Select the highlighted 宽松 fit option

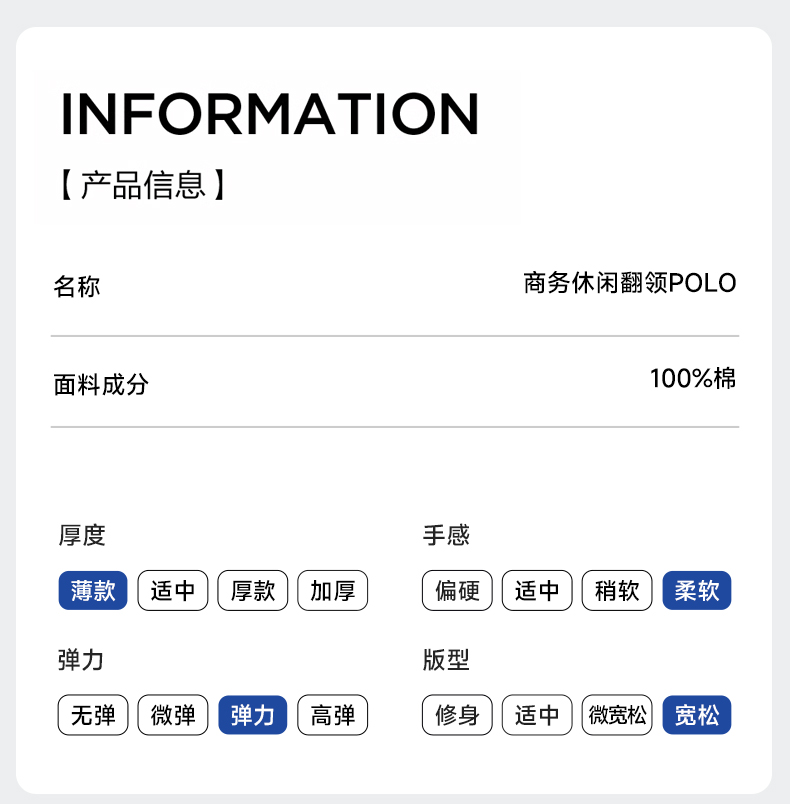pos(697,716)
